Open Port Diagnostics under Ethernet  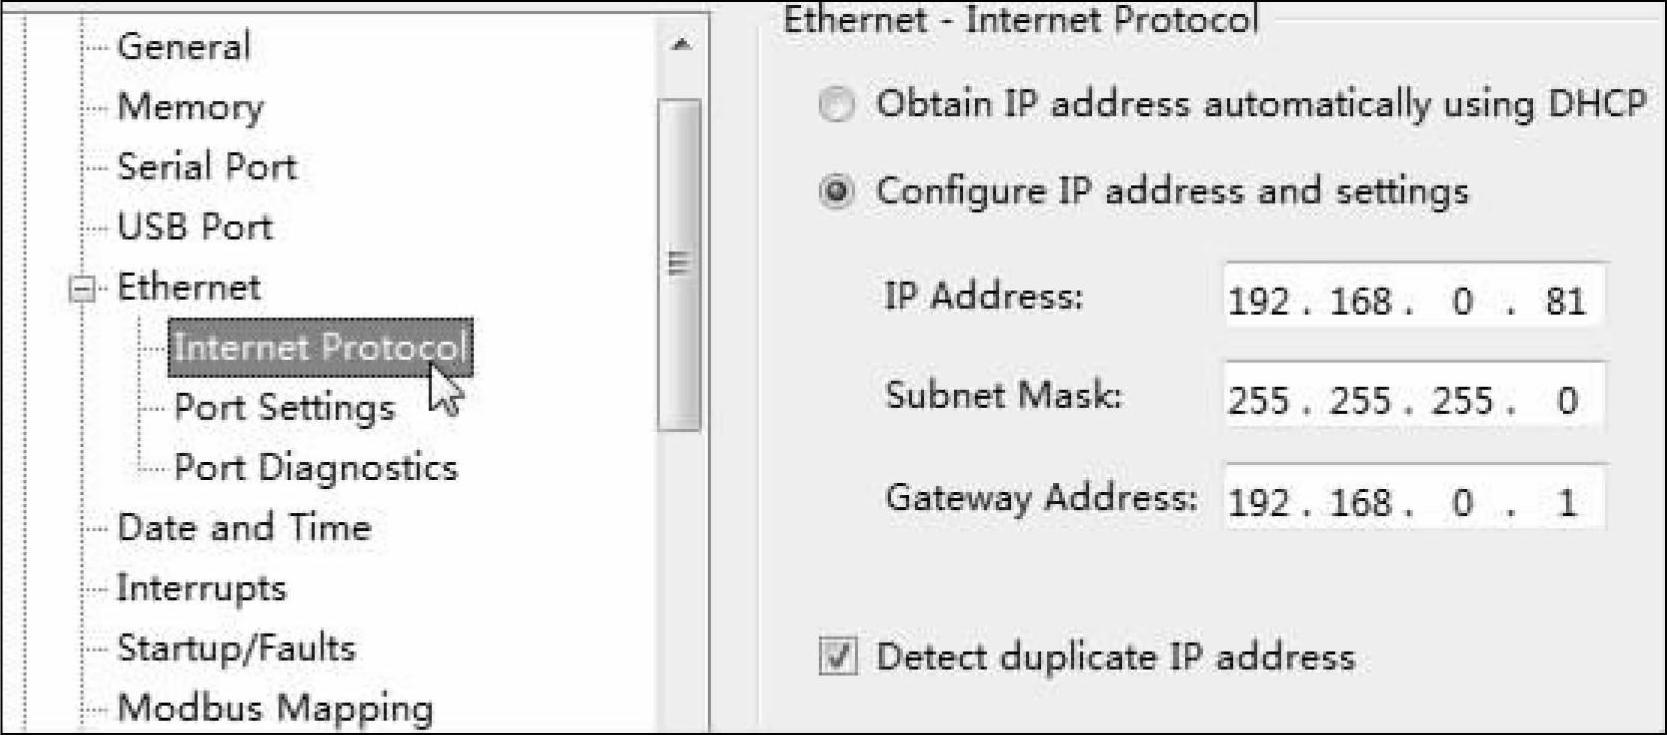[315, 468]
